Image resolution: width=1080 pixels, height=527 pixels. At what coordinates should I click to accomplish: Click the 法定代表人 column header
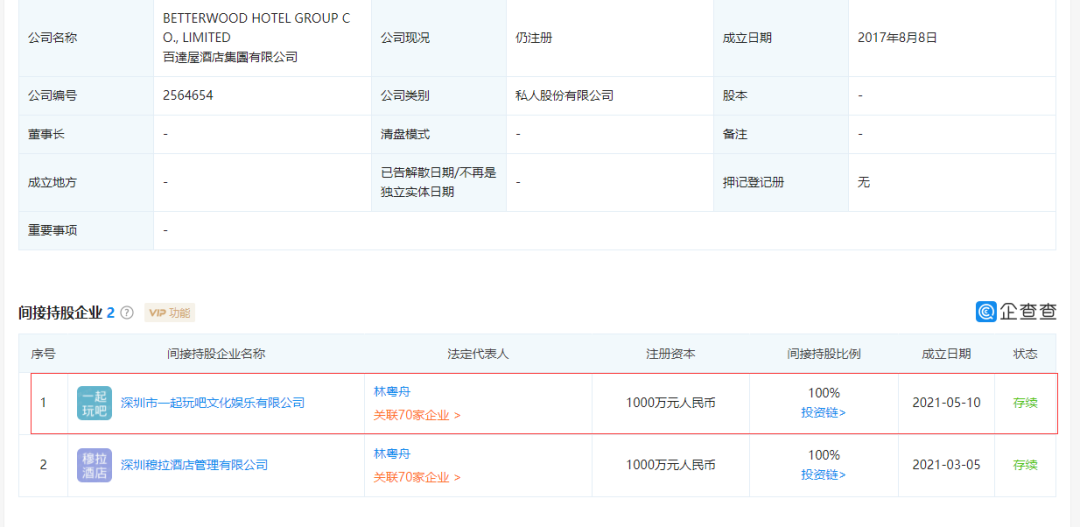478,353
